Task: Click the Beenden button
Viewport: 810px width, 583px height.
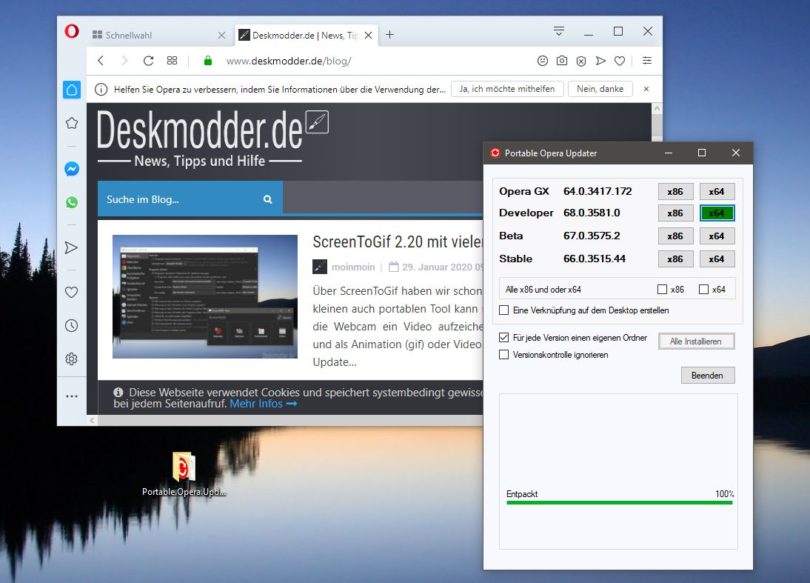Action: pyautogui.click(x=707, y=375)
